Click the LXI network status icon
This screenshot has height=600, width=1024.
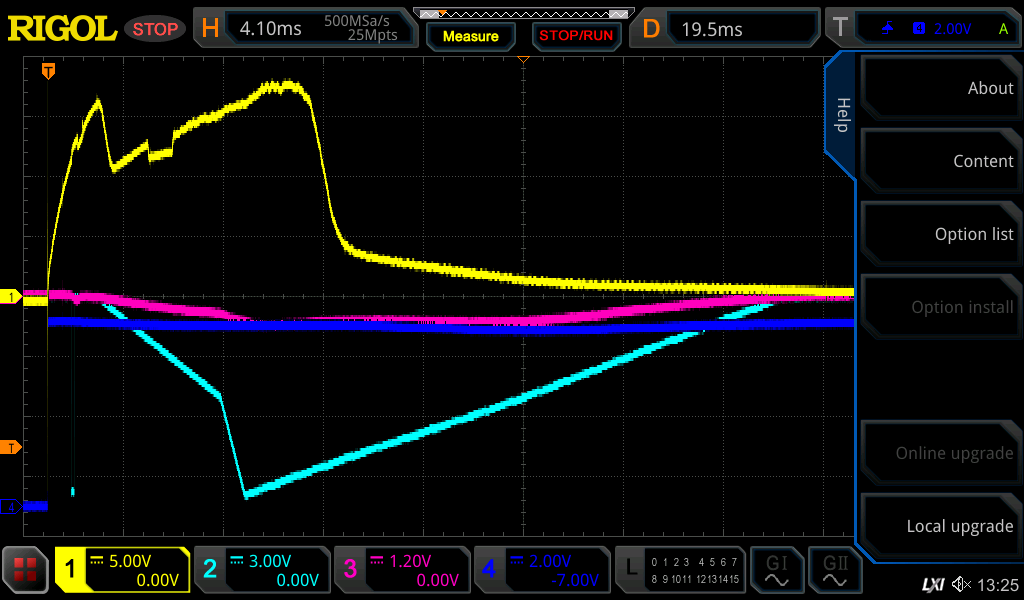pos(932,584)
